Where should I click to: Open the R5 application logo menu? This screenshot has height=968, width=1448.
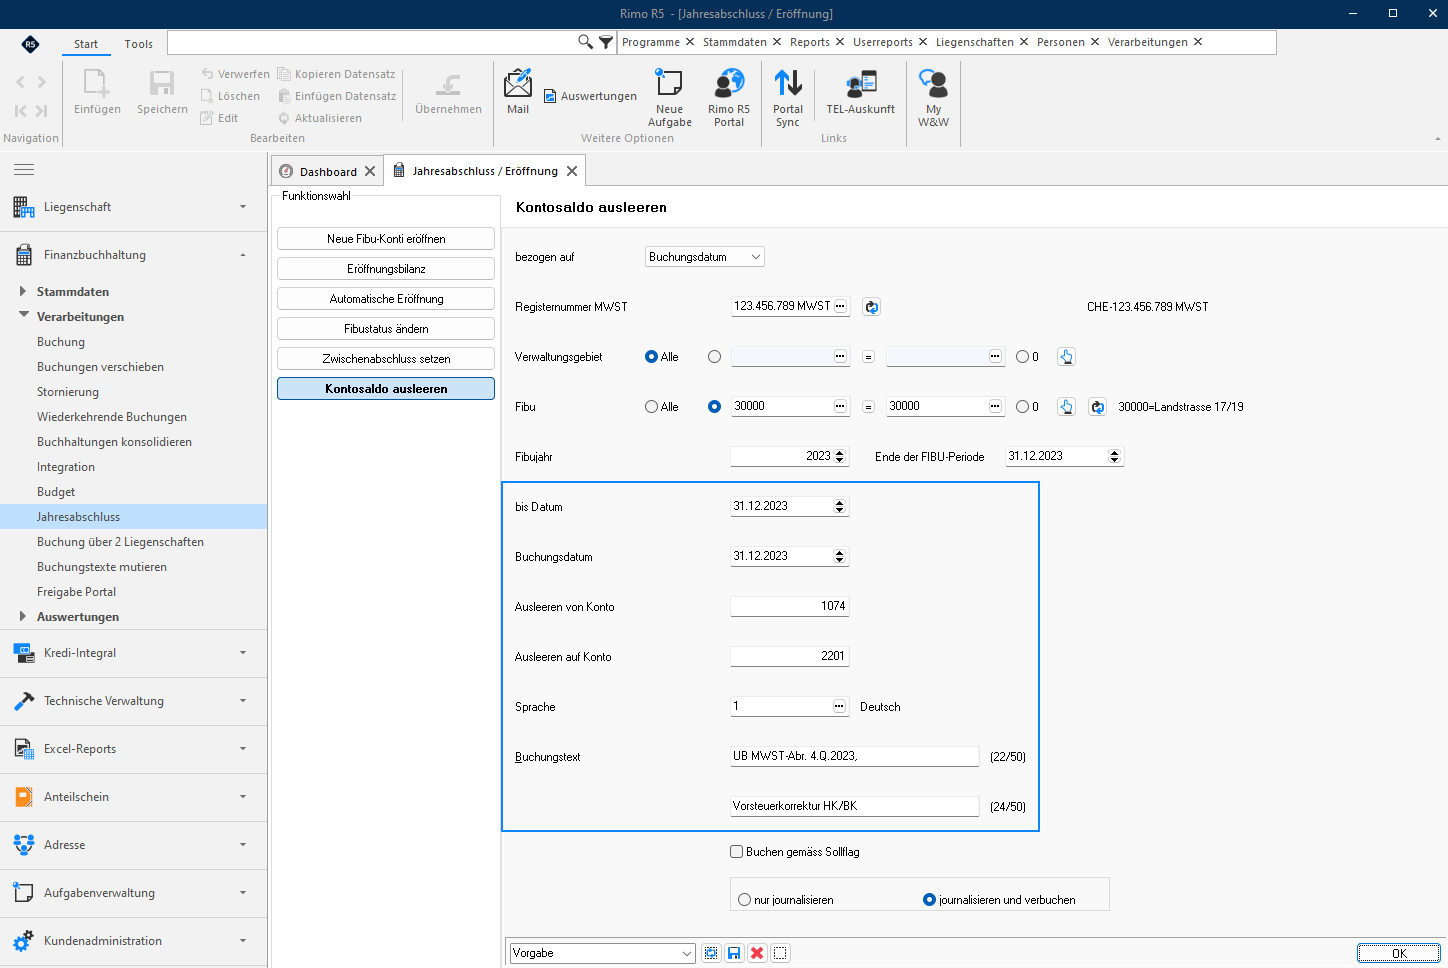click(x=30, y=44)
